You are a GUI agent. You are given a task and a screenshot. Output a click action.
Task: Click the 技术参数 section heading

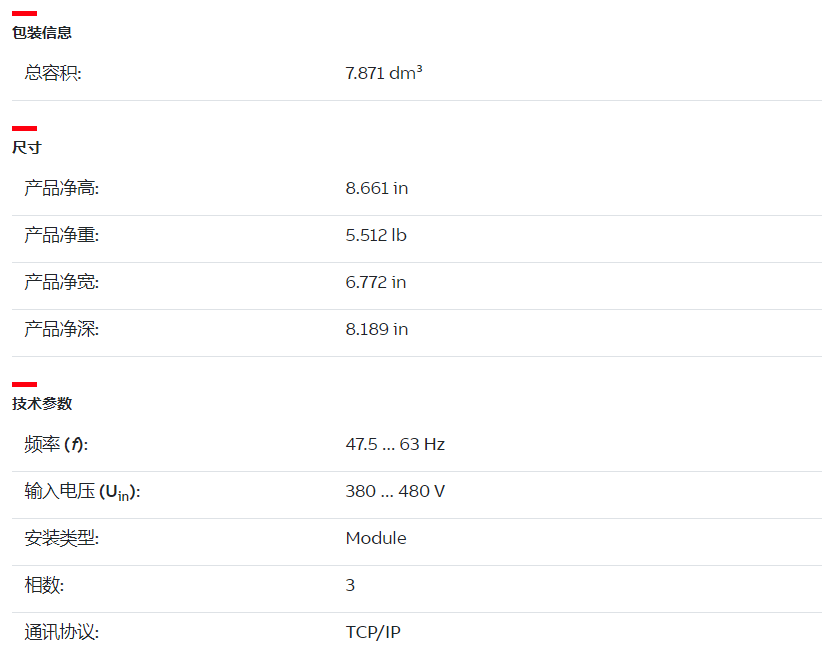[42, 404]
